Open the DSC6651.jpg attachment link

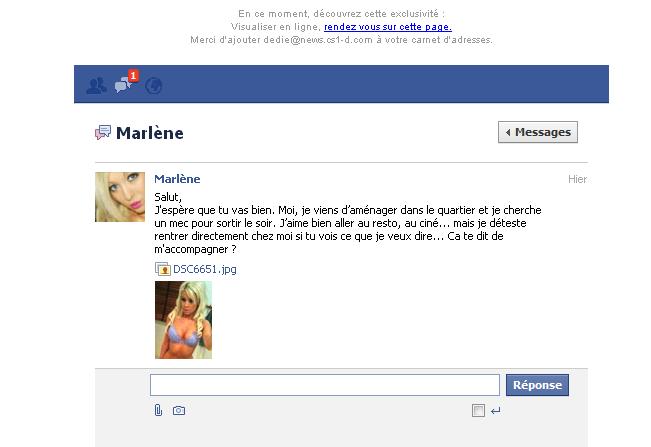tap(205, 269)
